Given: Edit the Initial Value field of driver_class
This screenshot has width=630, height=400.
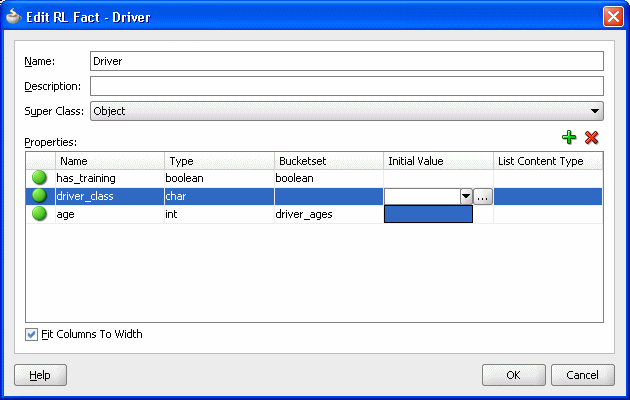Looking at the screenshot, I should pyautogui.click(x=422, y=196).
